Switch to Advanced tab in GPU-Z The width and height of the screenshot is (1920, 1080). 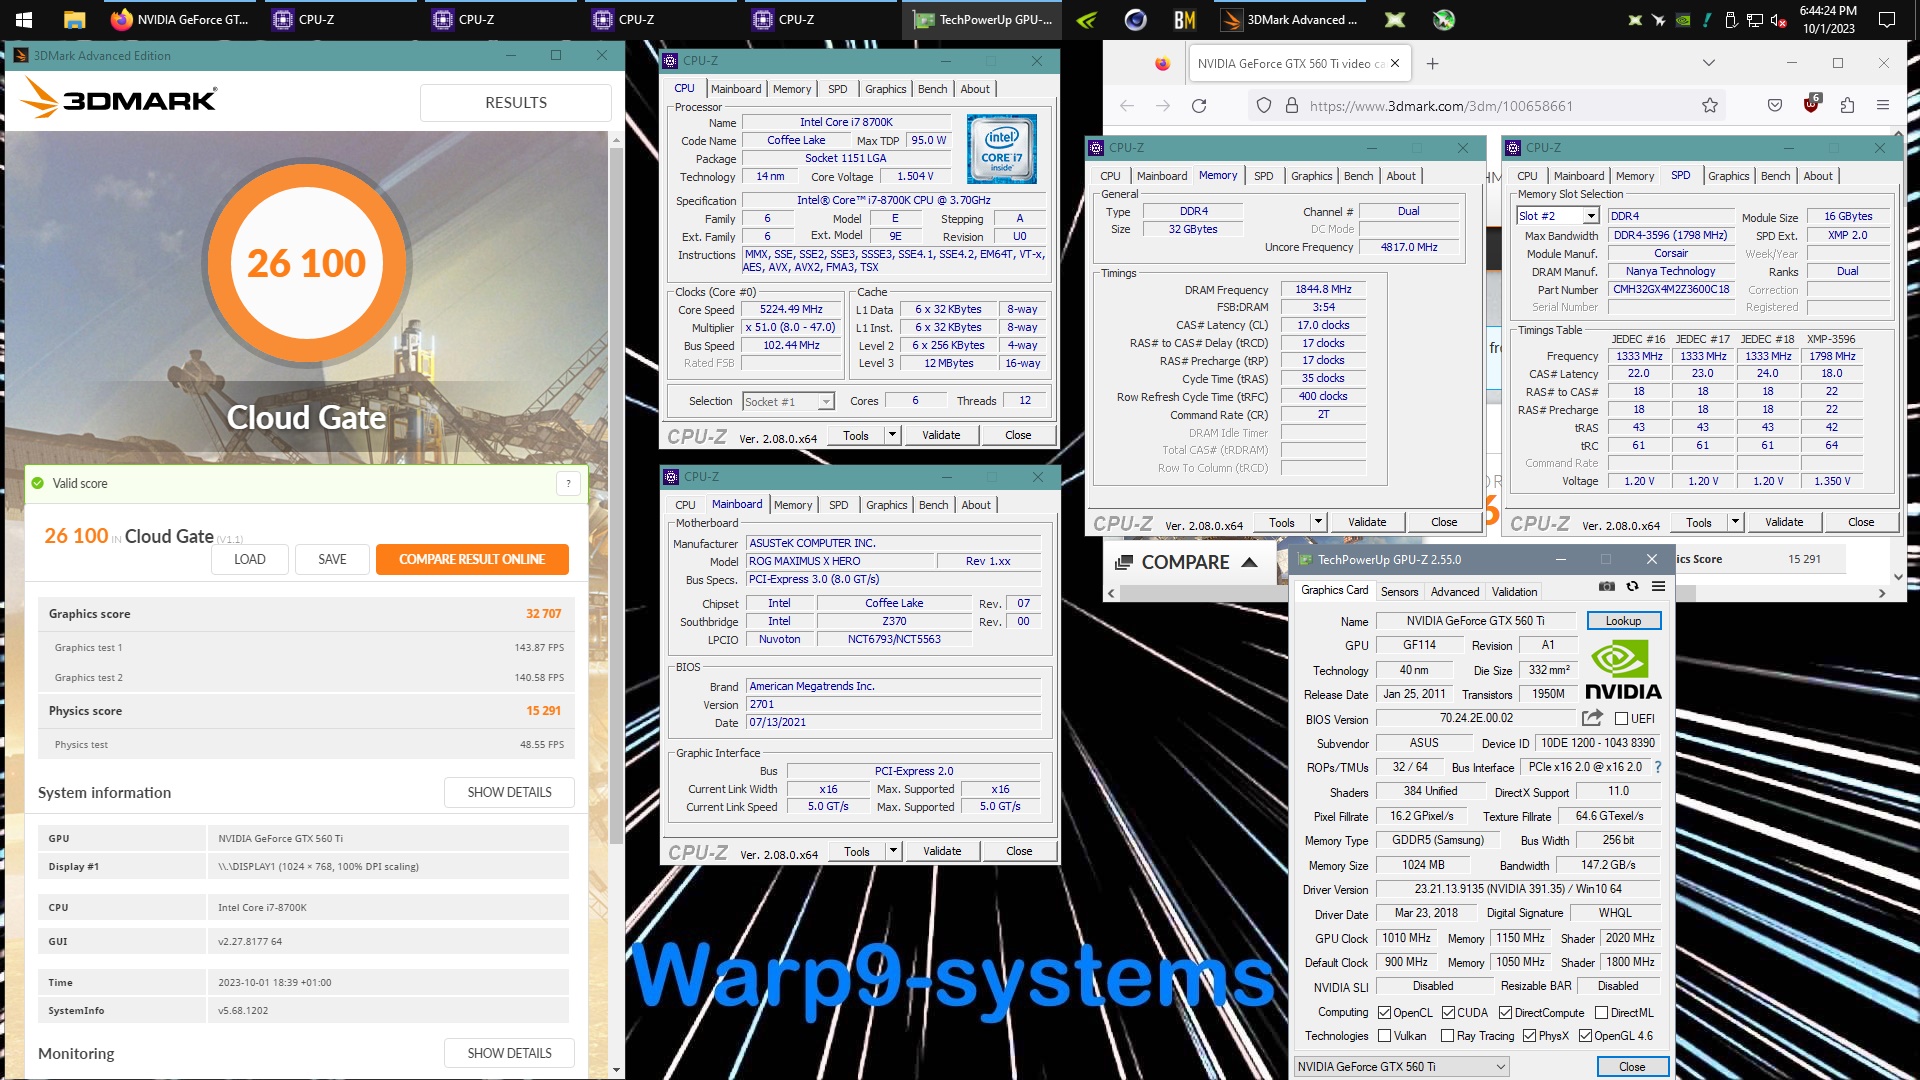(1454, 592)
